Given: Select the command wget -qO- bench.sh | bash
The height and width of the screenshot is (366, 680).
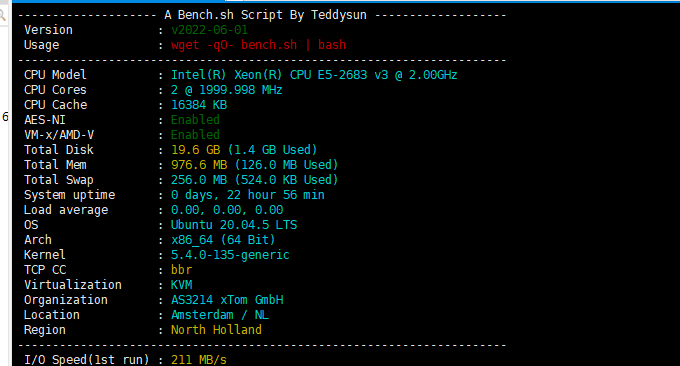Looking at the screenshot, I should 258,45.
